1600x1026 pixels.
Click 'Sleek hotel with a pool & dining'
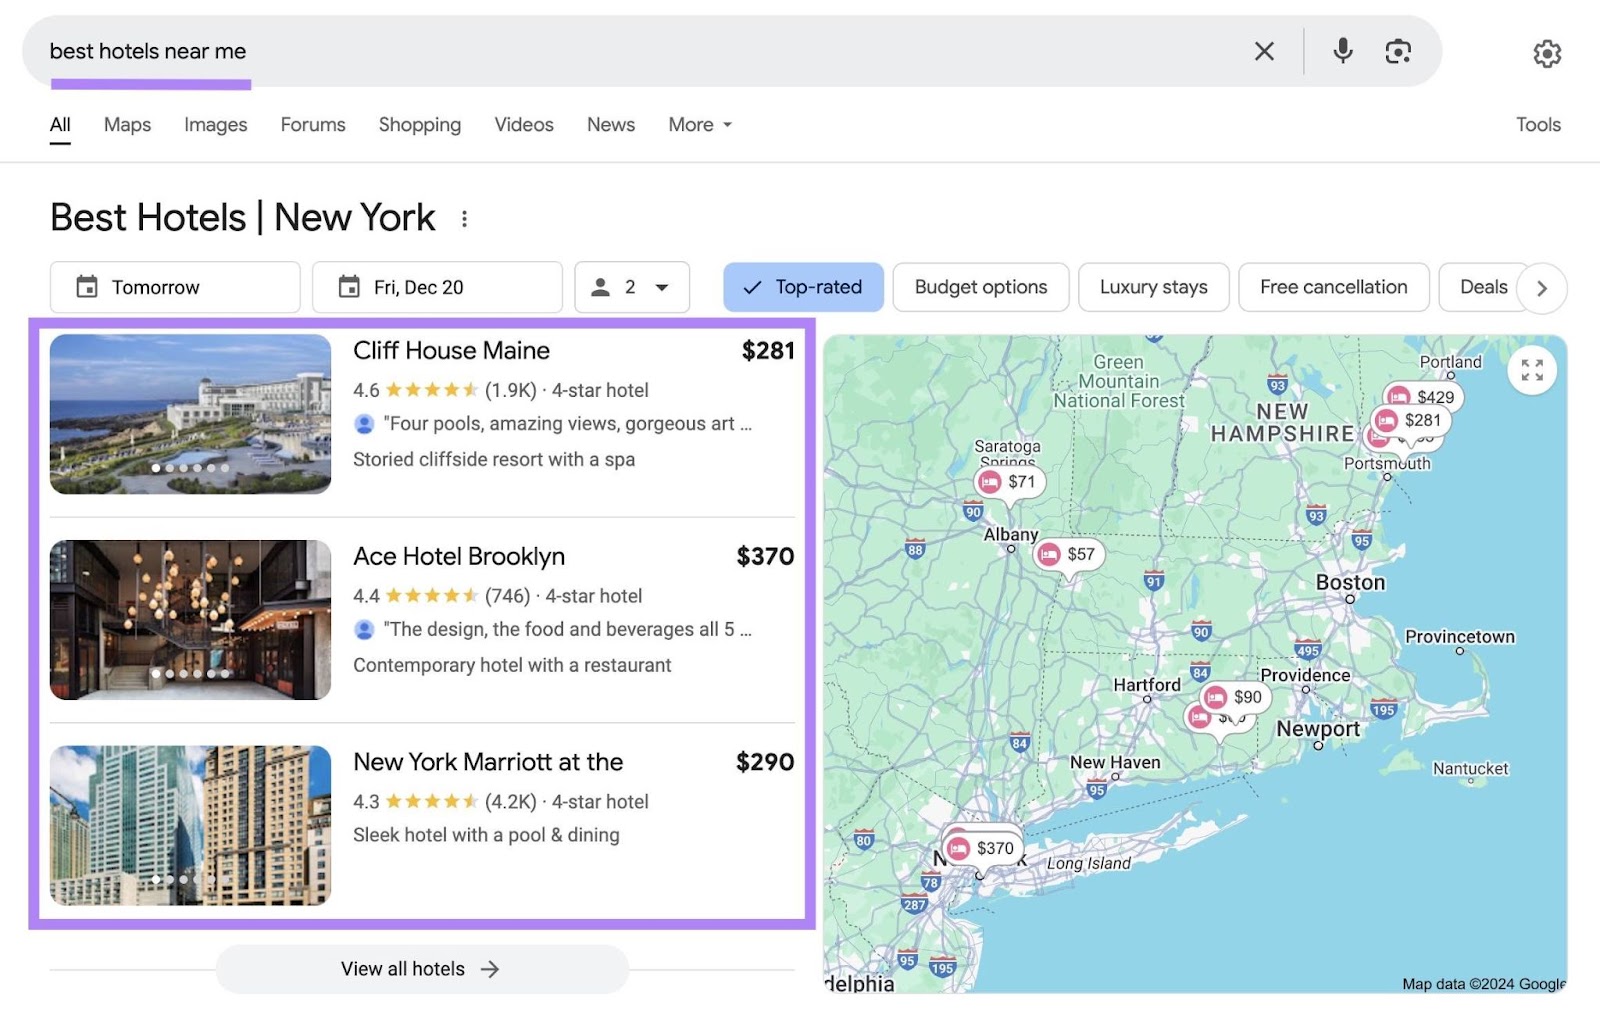pyautogui.click(x=486, y=835)
